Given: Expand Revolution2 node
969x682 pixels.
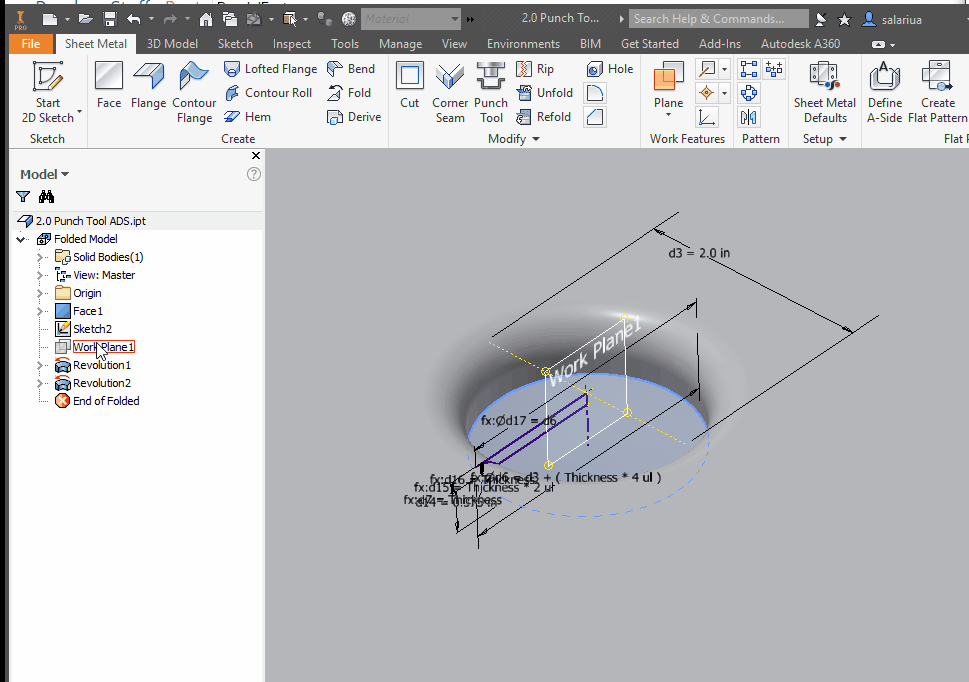Looking at the screenshot, I should [40, 383].
